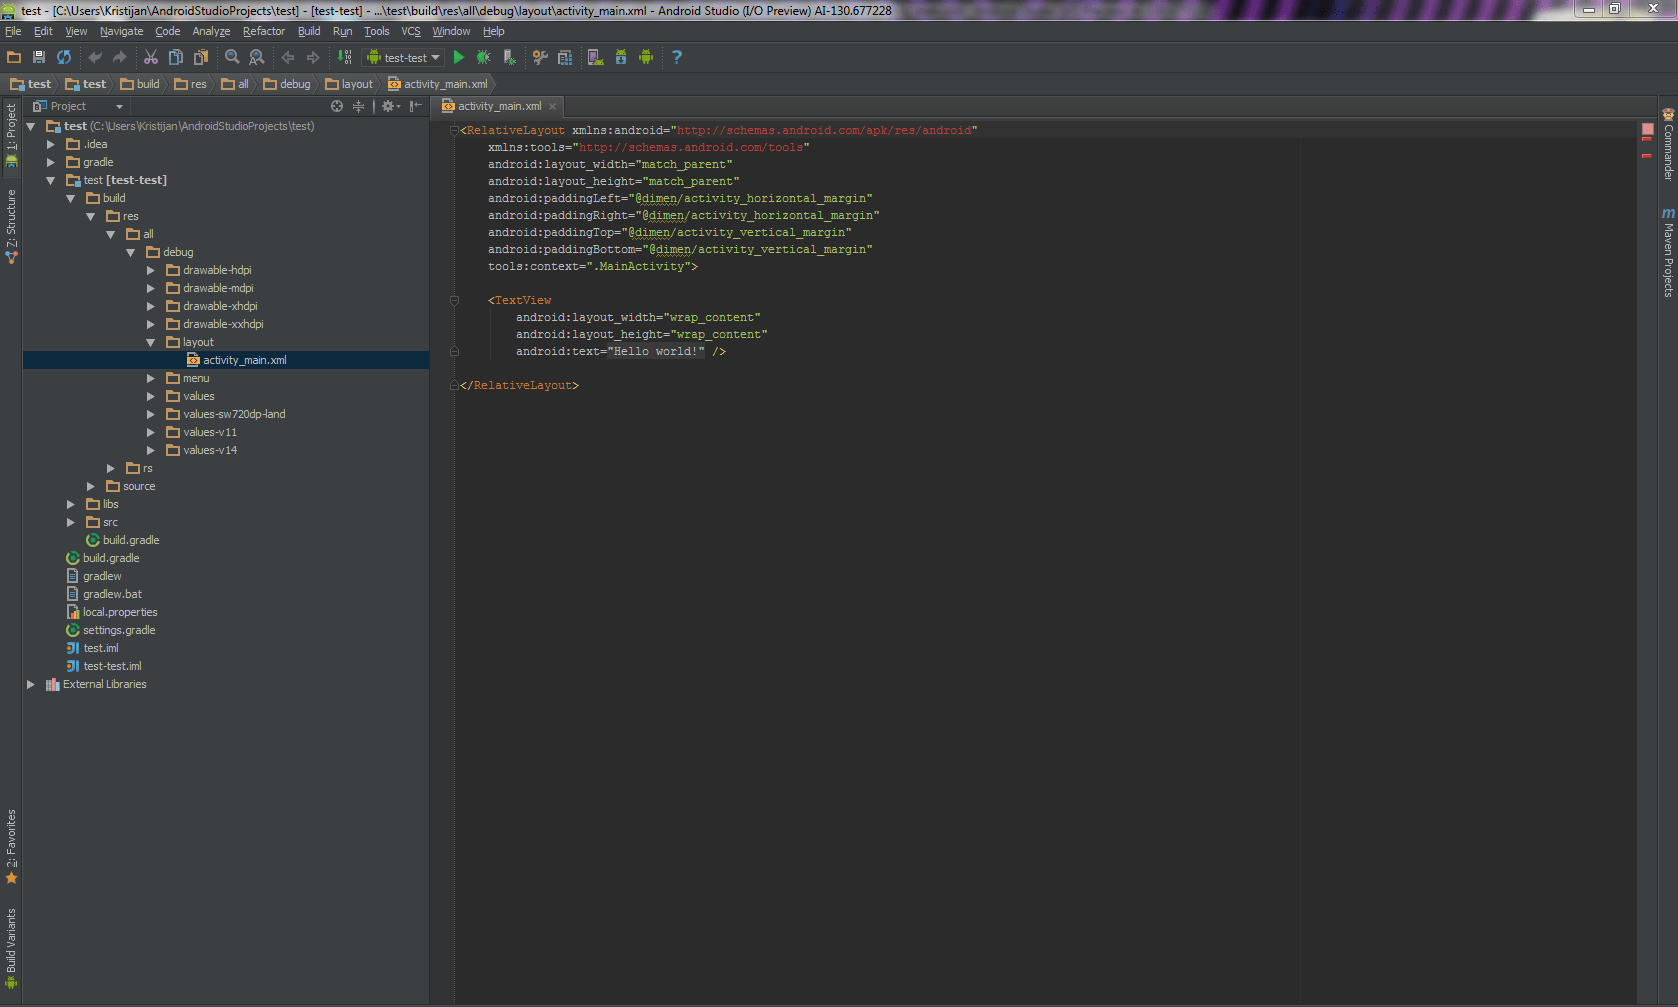Toggle the Build Variants panel
This screenshot has height=1007, width=1678.
pyautogui.click(x=11, y=948)
